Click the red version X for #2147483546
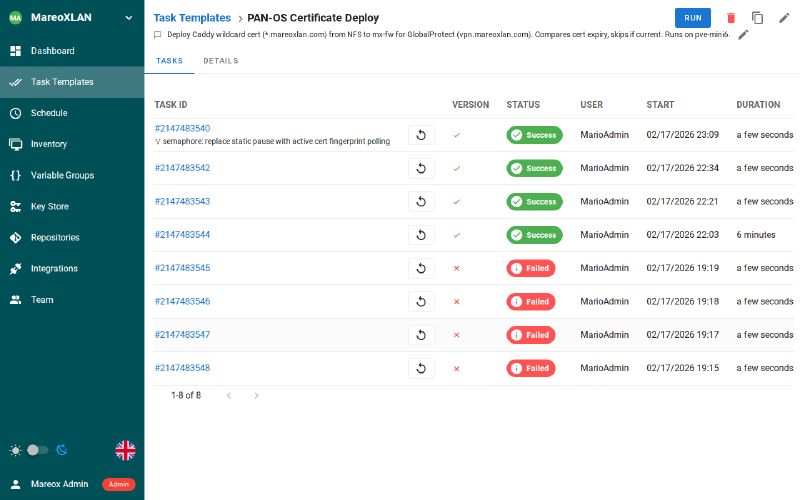Screen dimensions: 800x500 tap(457, 302)
